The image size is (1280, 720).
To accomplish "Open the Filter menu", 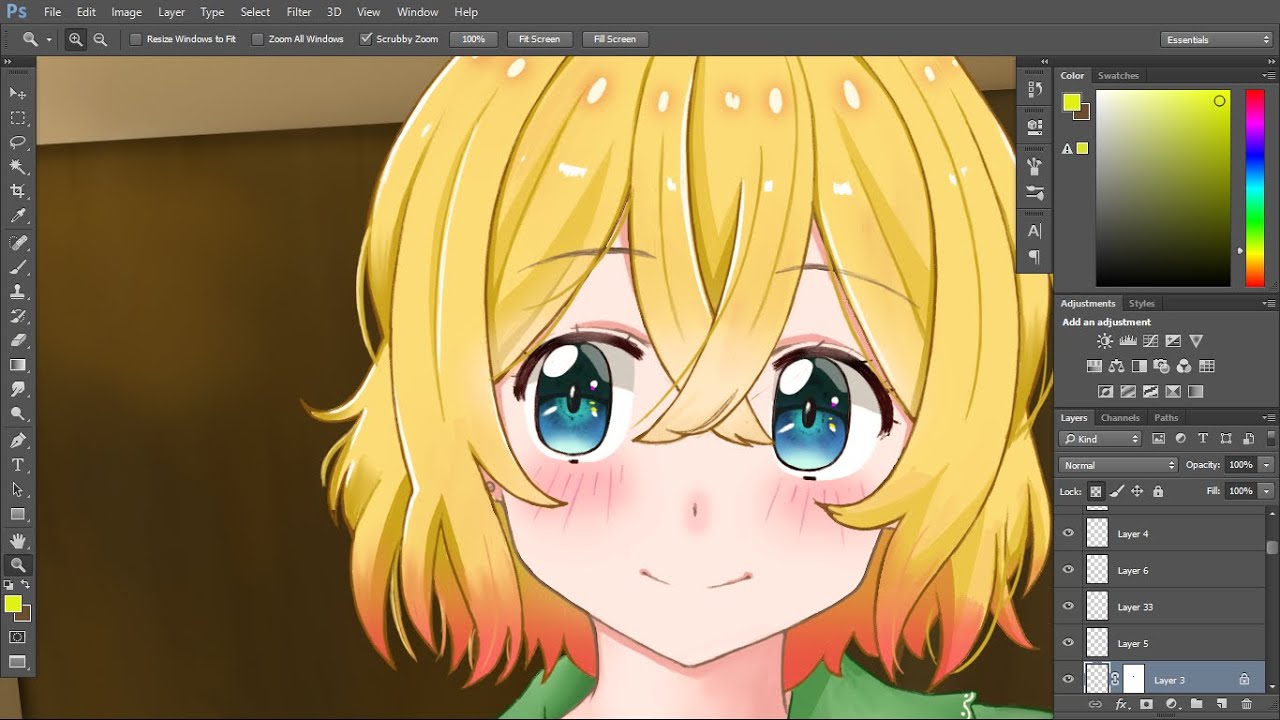I will (299, 12).
